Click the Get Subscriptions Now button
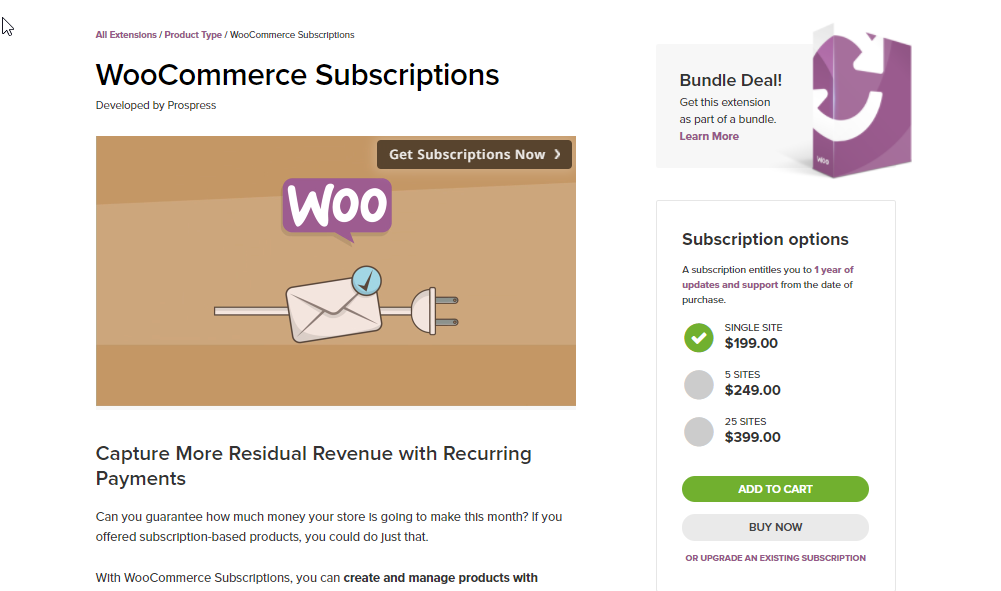The width and height of the screenshot is (1001, 591). tap(474, 154)
